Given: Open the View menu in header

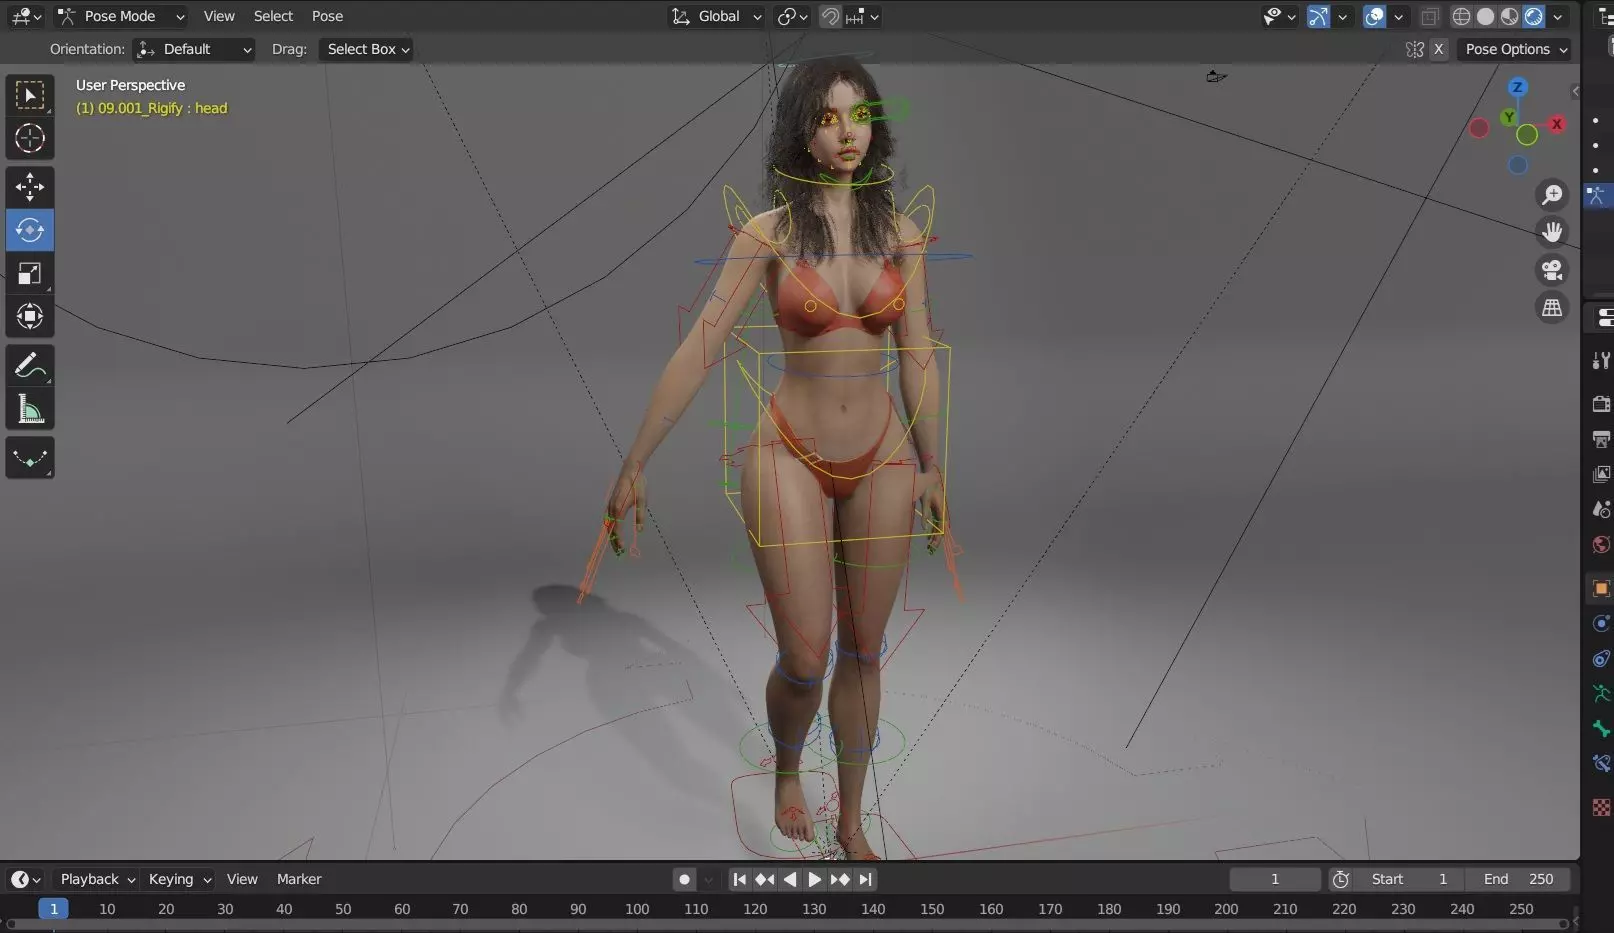Looking at the screenshot, I should 219,16.
